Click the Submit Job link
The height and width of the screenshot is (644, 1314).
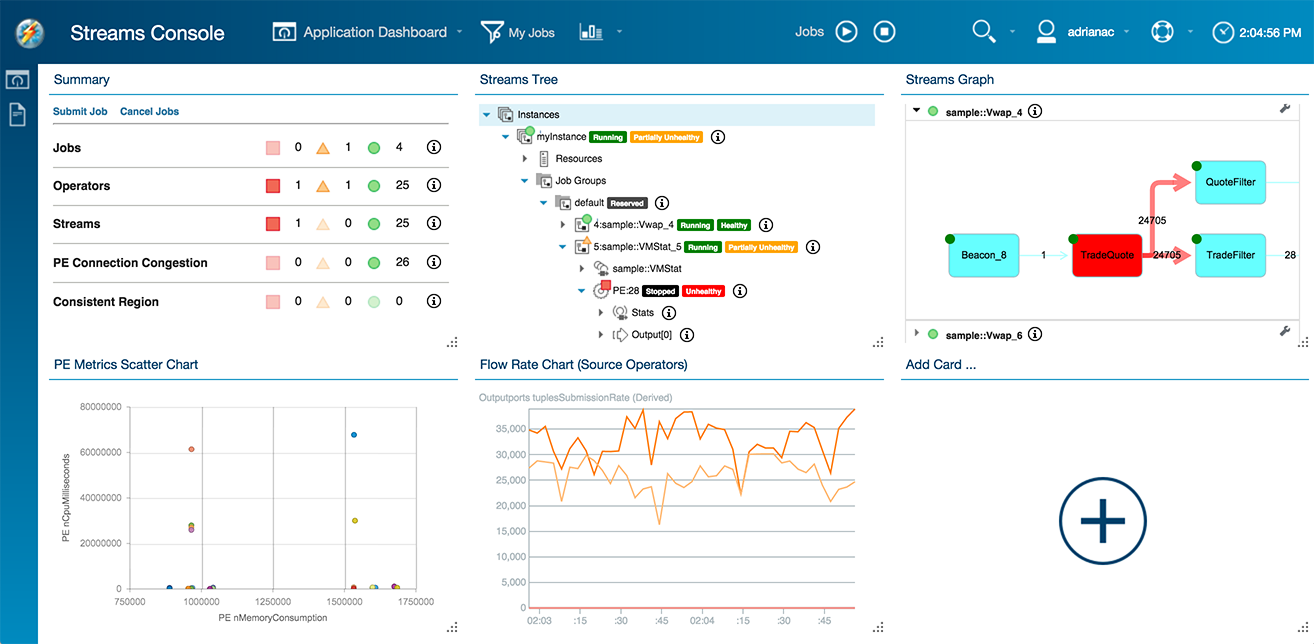click(x=80, y=111)
